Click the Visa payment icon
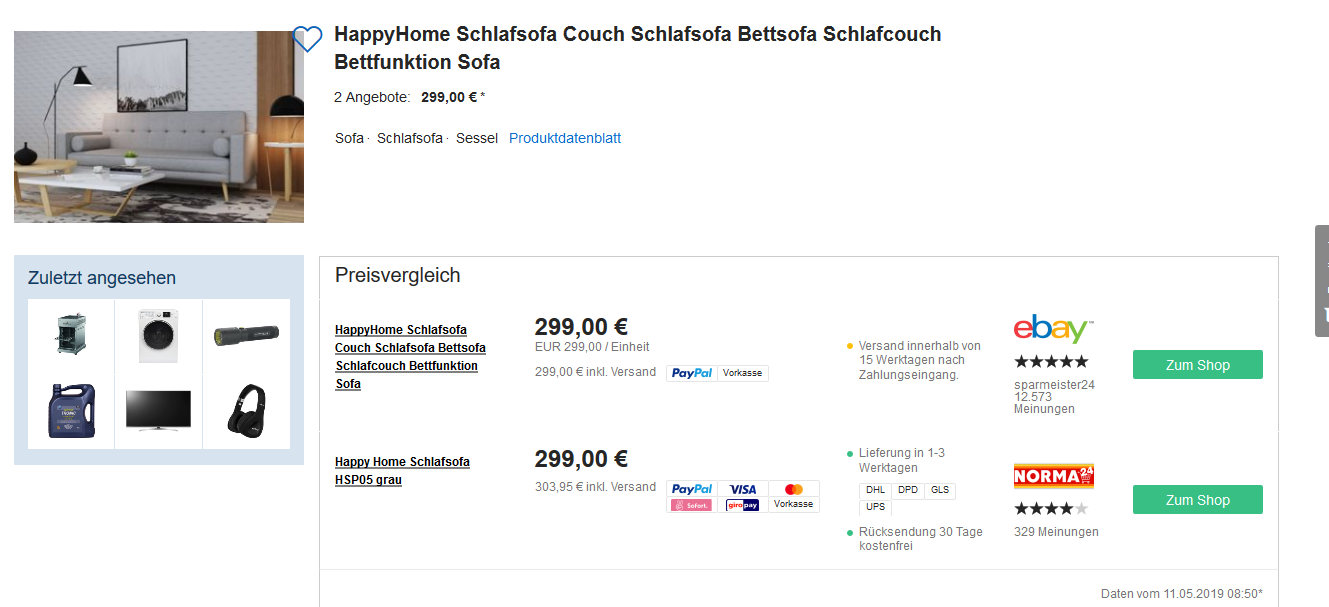Screen dimensions: 1329x607 point(743,489)
